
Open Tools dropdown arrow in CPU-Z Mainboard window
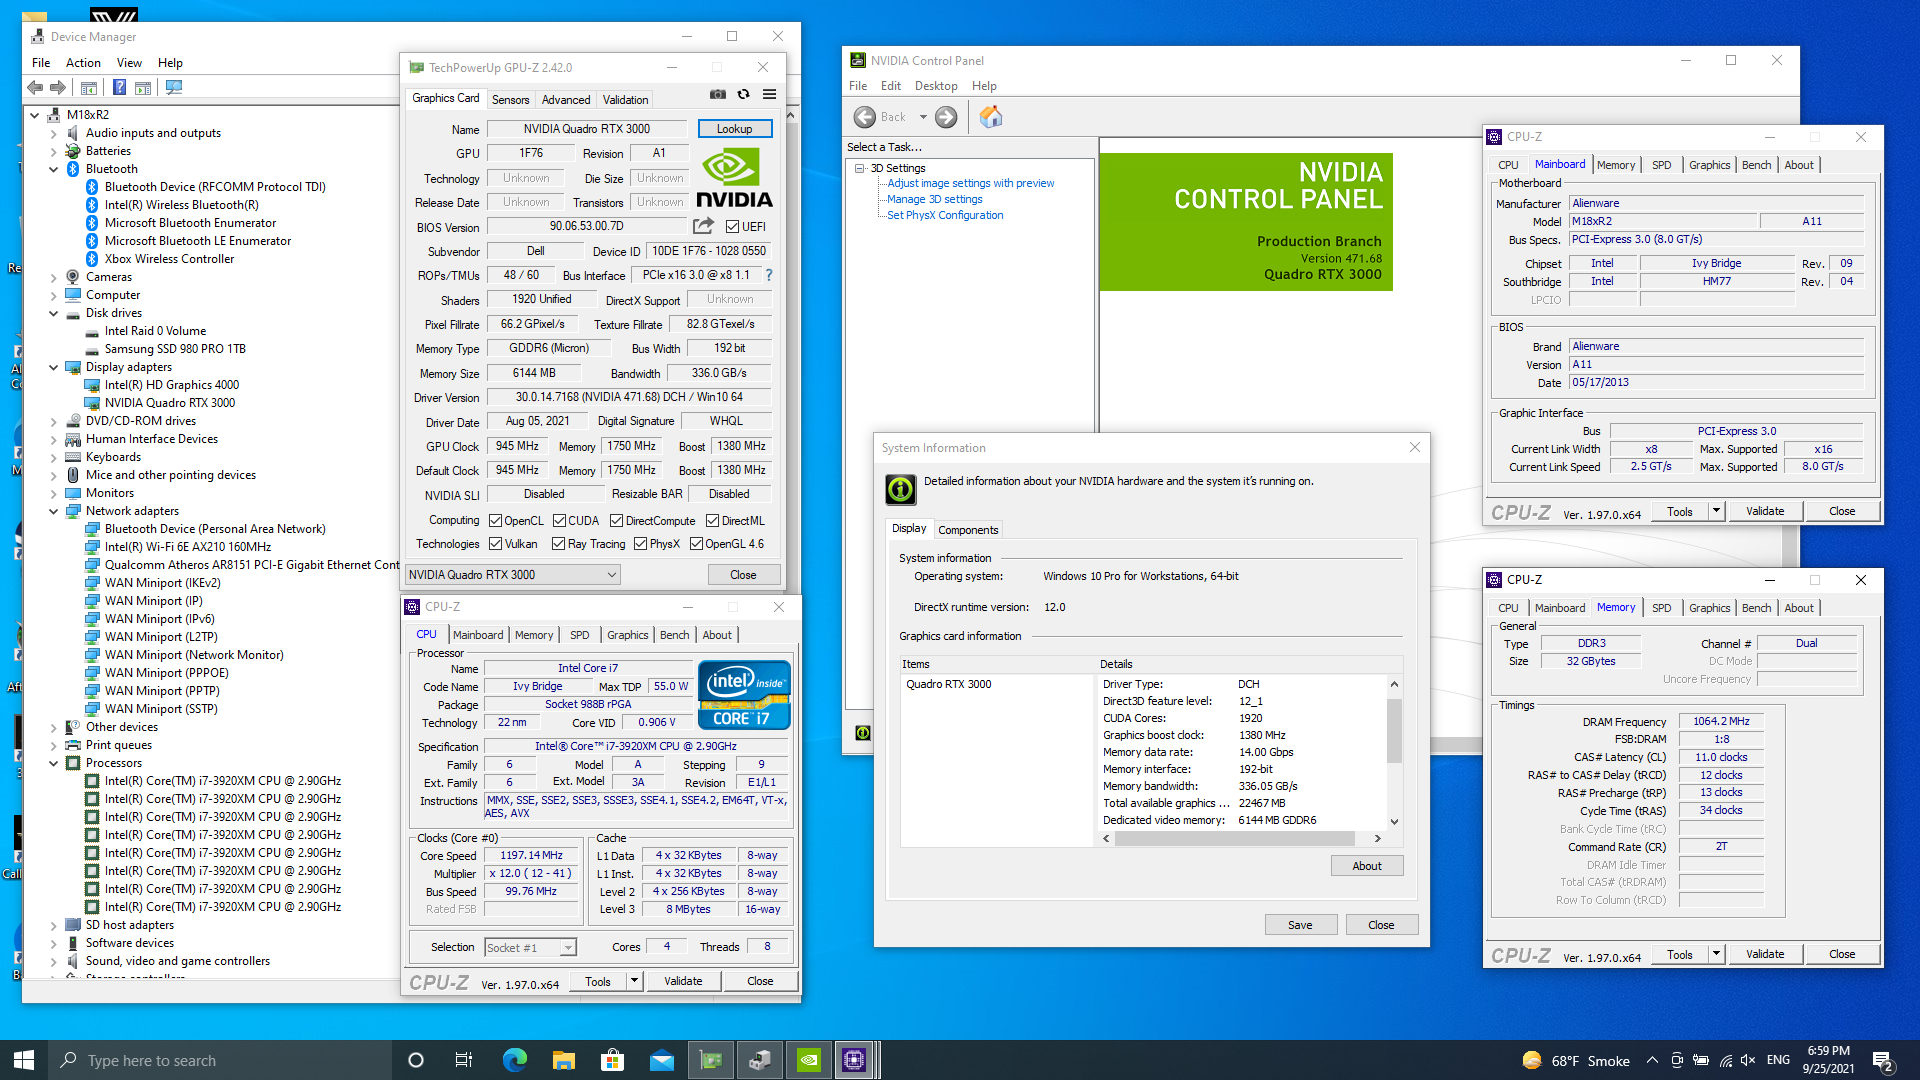pos(1716,511)
